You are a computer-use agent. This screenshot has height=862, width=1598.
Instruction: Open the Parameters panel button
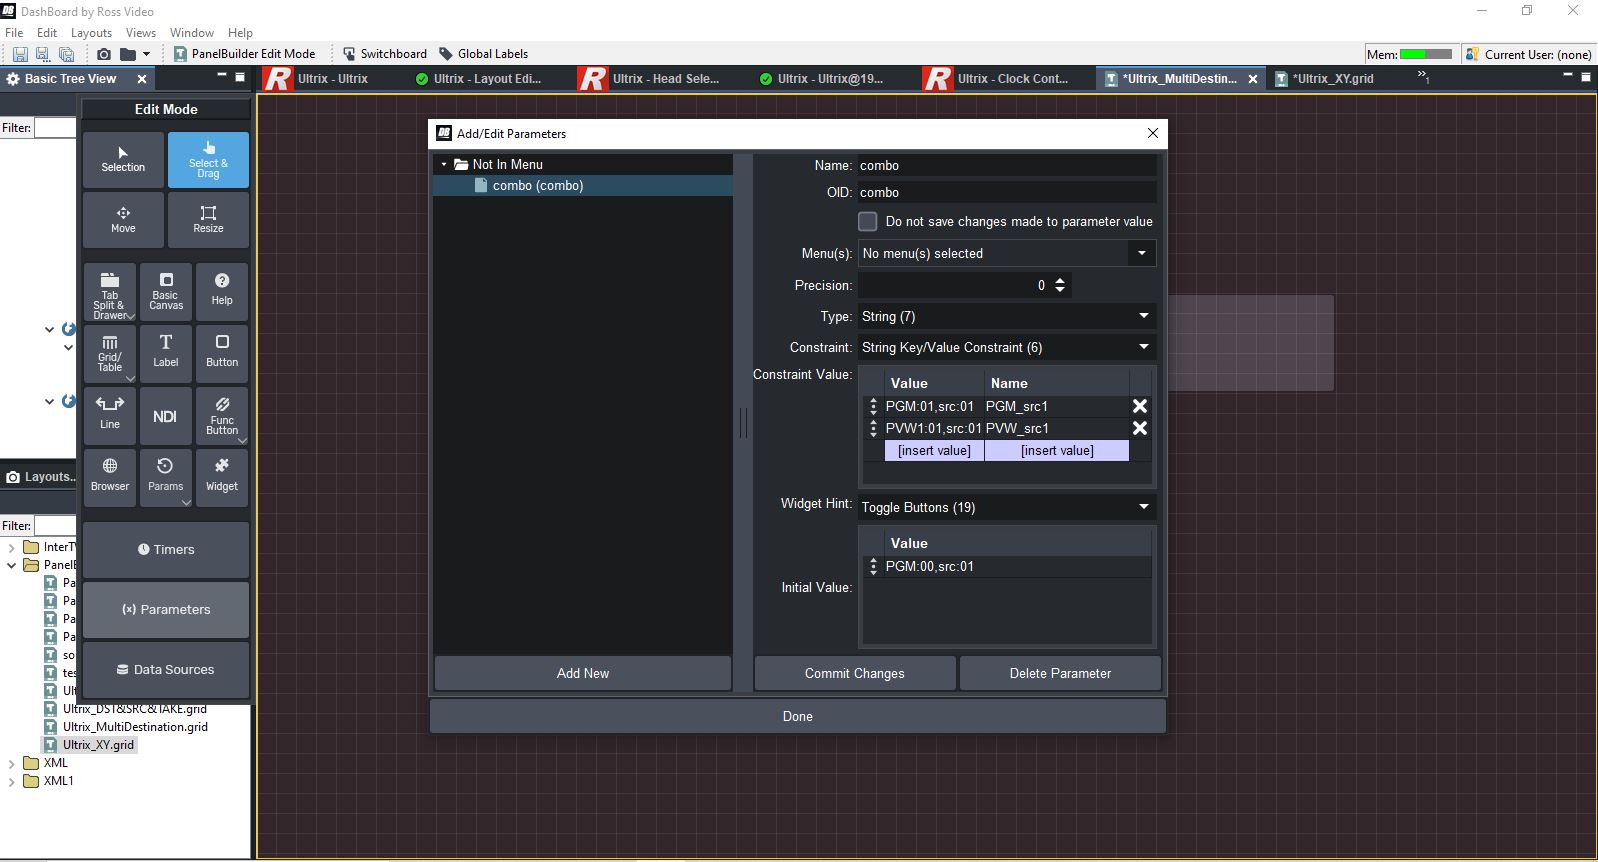[166, 609]
